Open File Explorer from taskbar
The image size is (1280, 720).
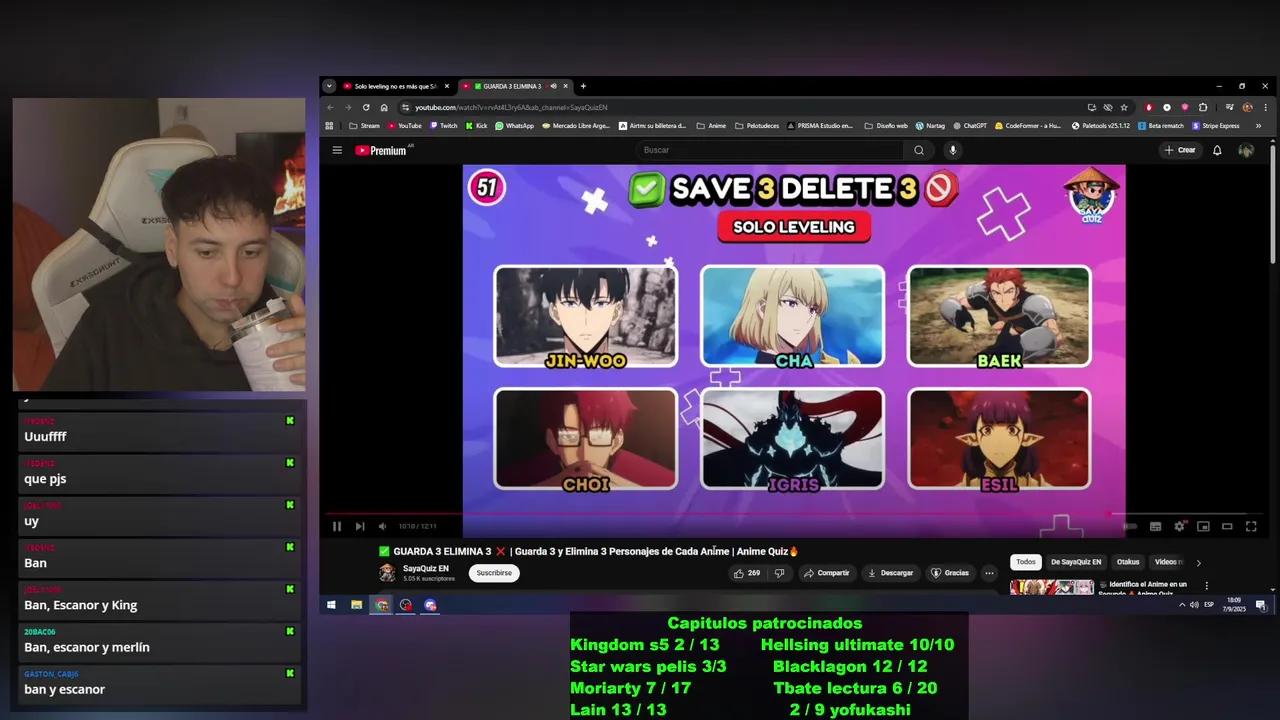pos(356,605)
